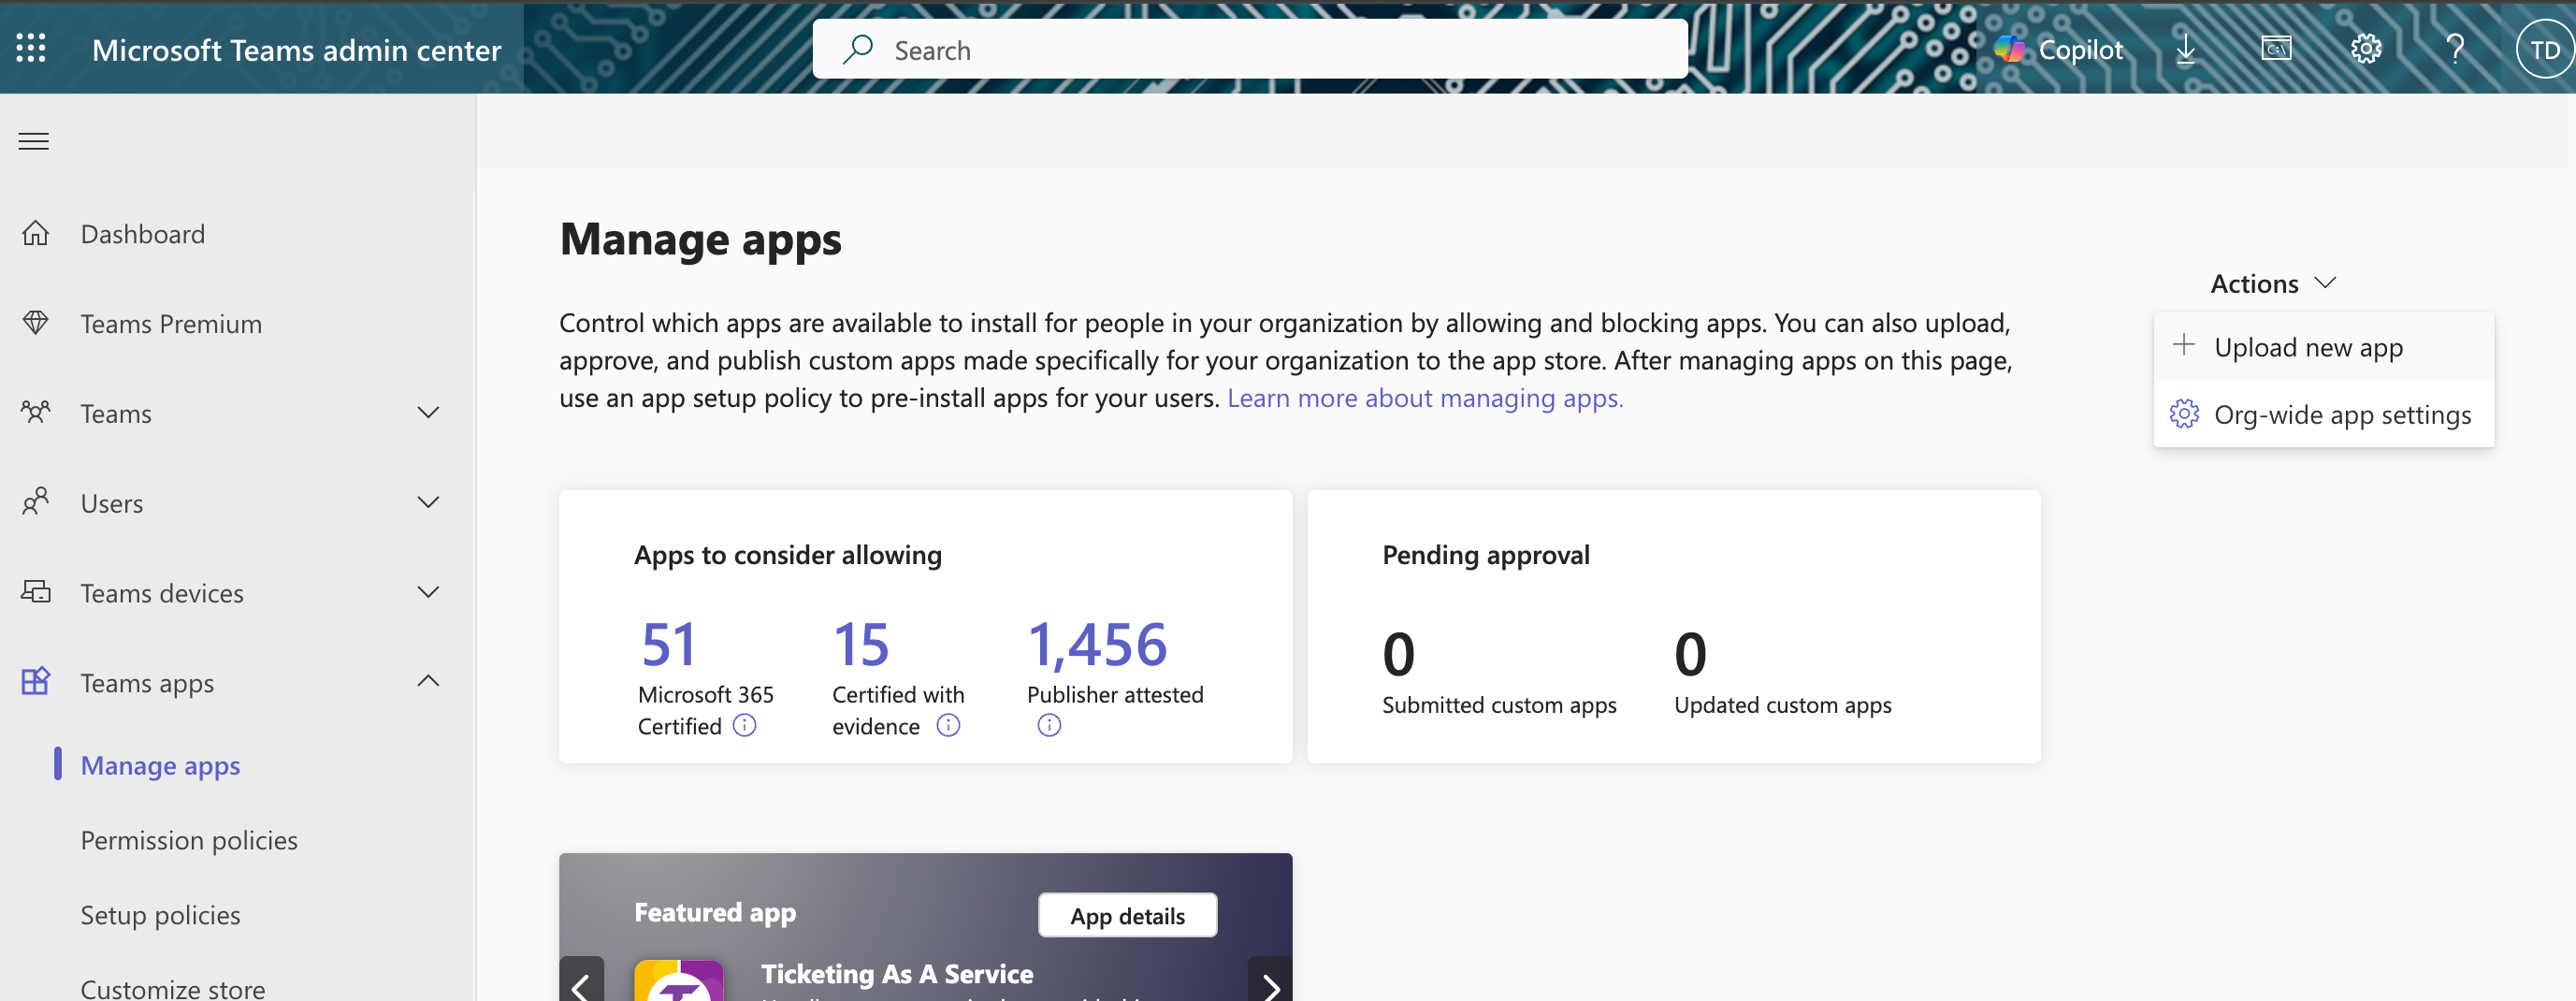The image size is (2576, 1001).
Task: Open the app launcher waffle icon
Action: pyautogui.click(x=31, y=48)
